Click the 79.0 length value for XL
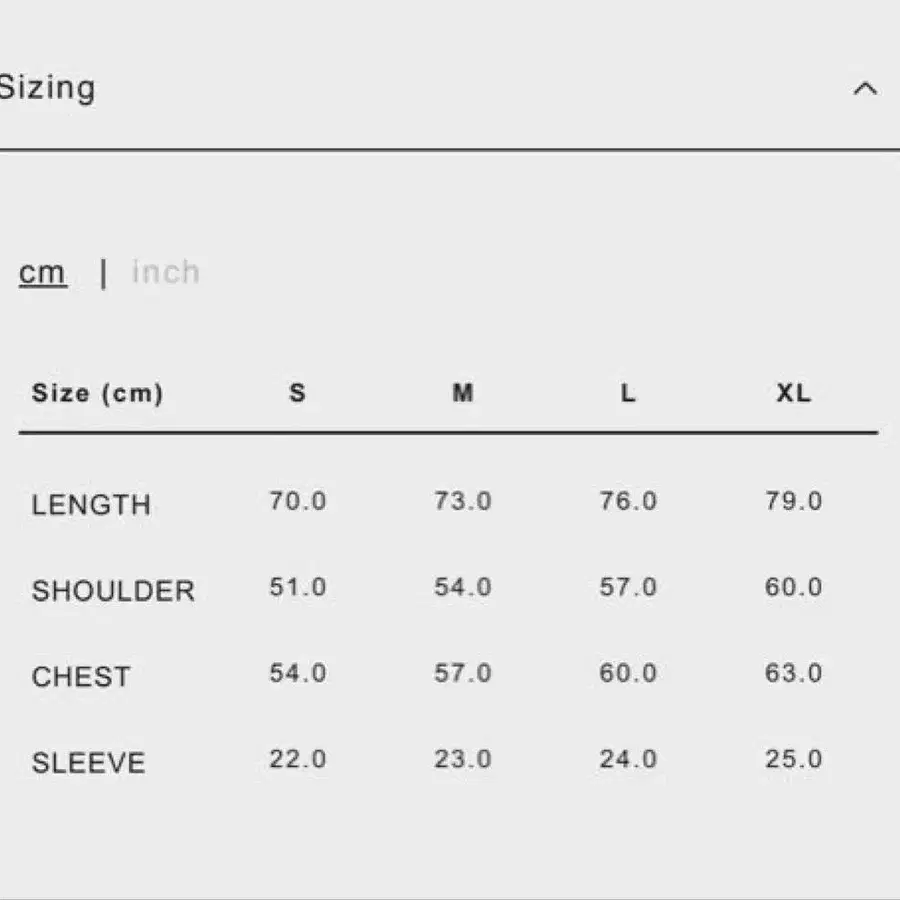The width and height of the screenshot is (900, 900). click(794, 501)
